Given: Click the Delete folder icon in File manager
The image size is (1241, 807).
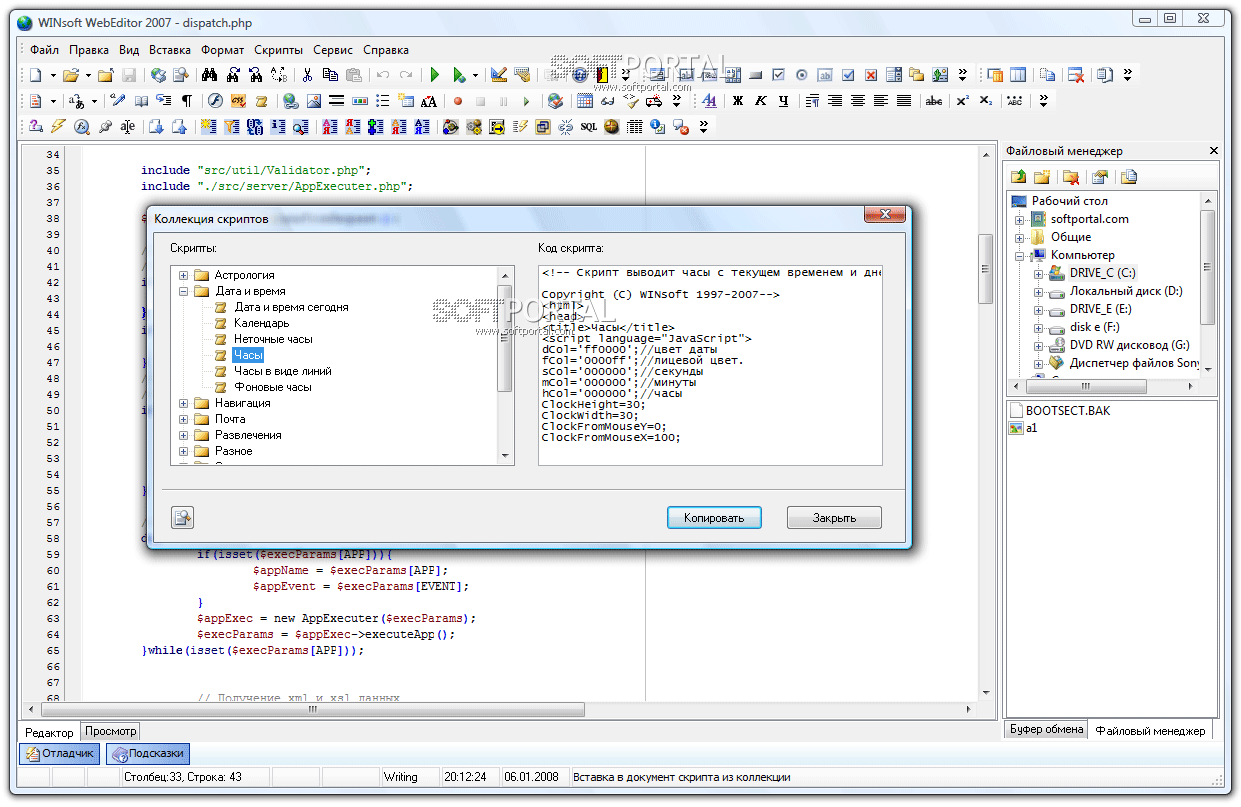Looking at the screenshot, I should [1071, 177].
